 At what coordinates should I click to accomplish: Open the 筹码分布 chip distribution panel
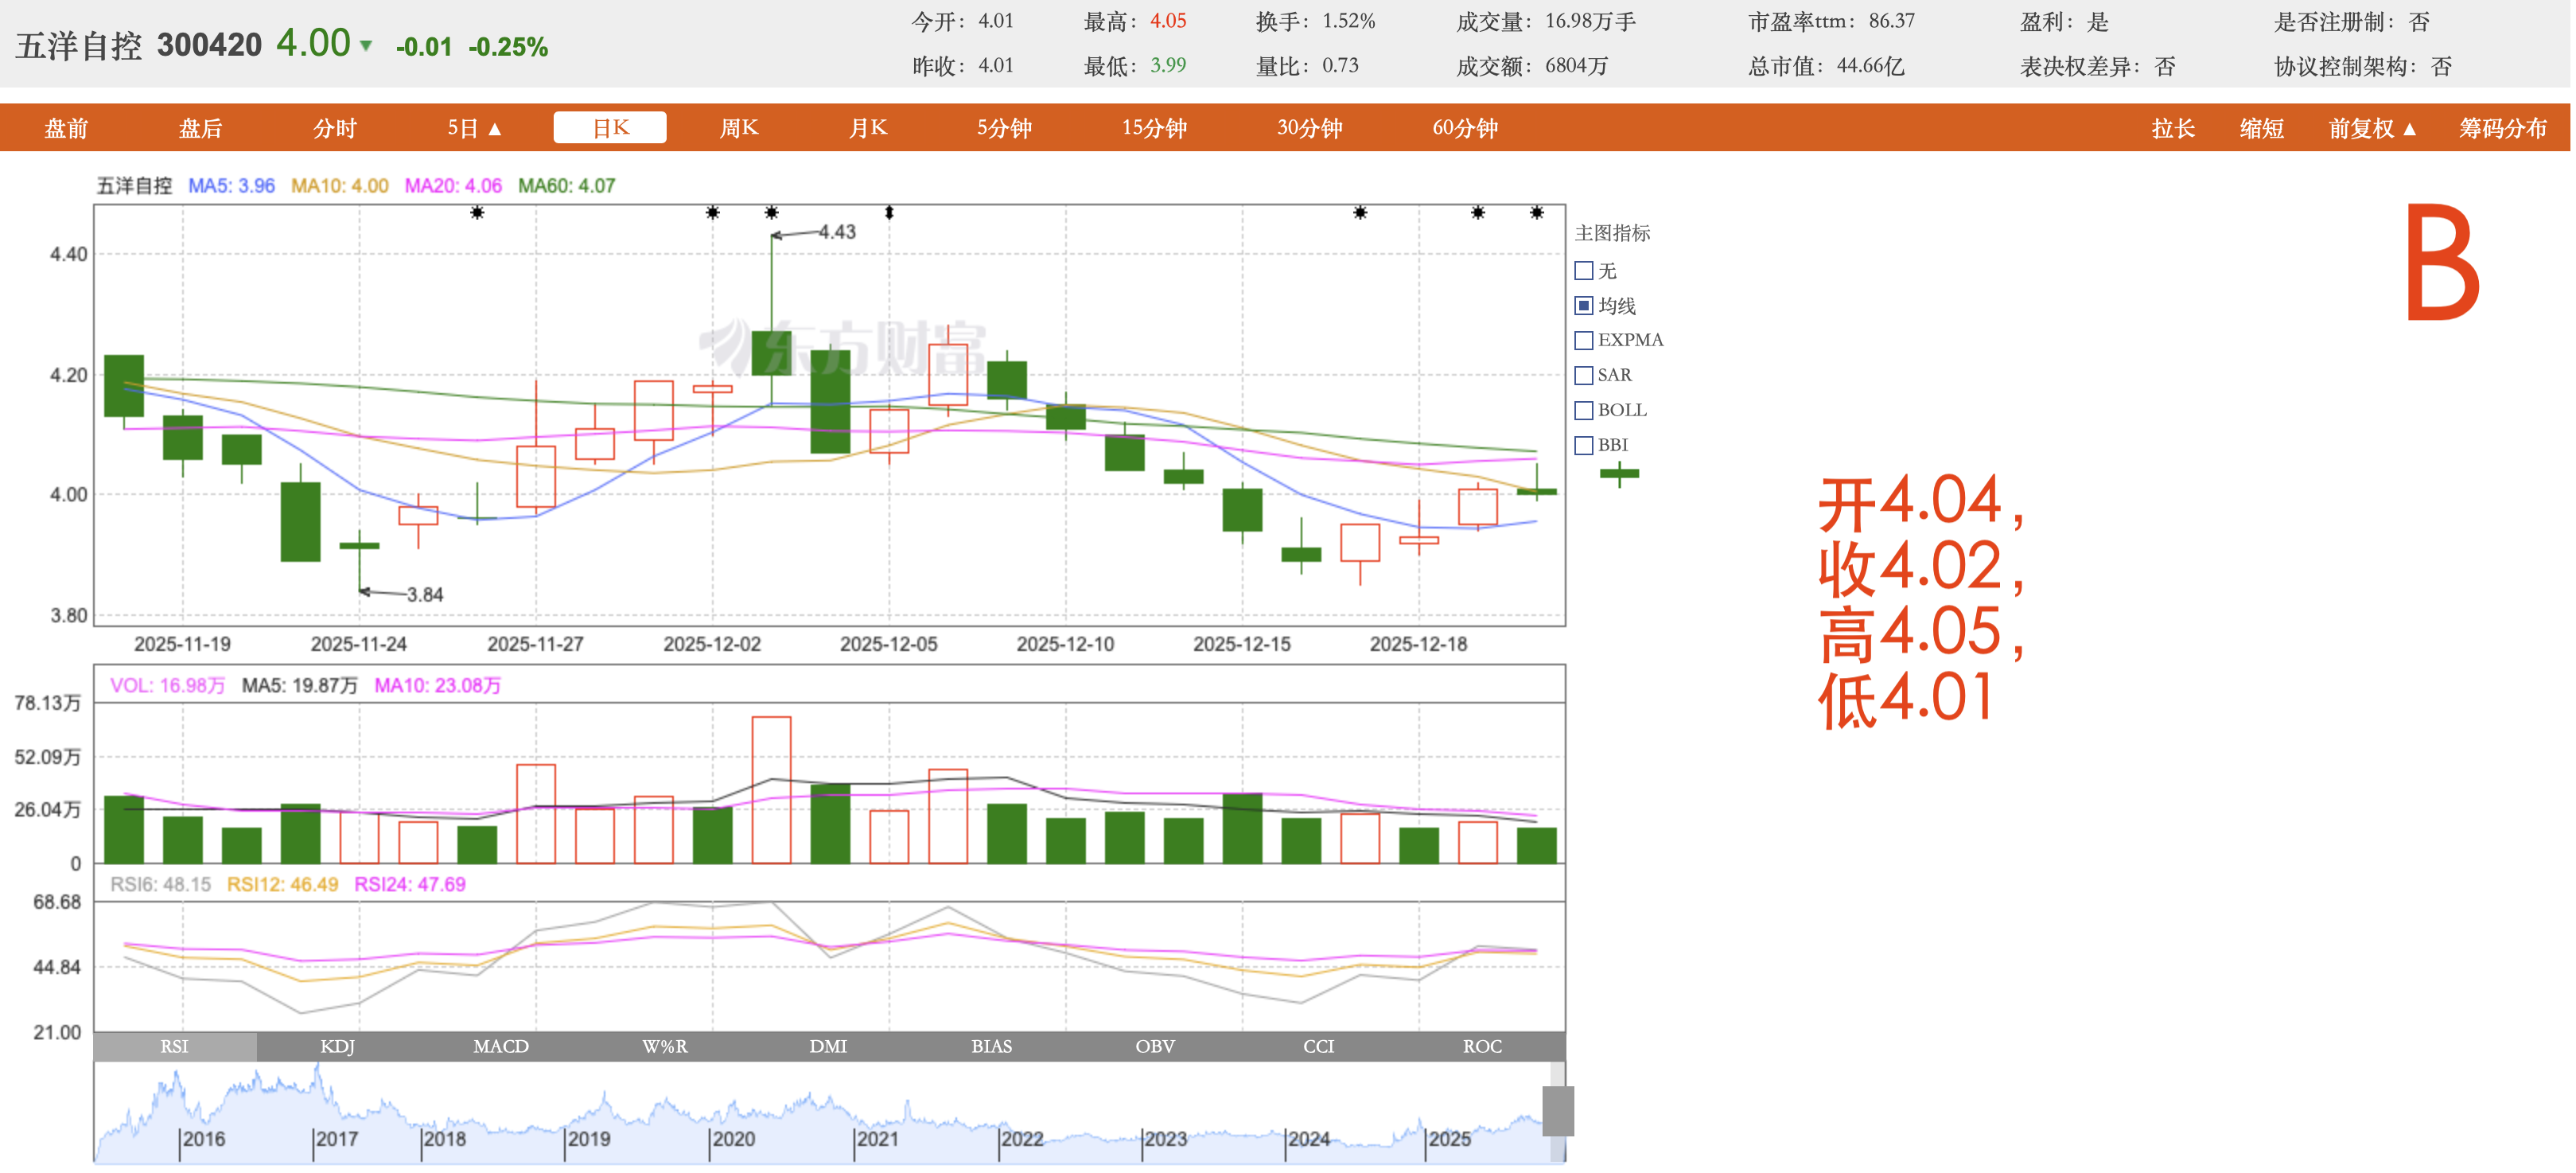tap(2503, 129)
